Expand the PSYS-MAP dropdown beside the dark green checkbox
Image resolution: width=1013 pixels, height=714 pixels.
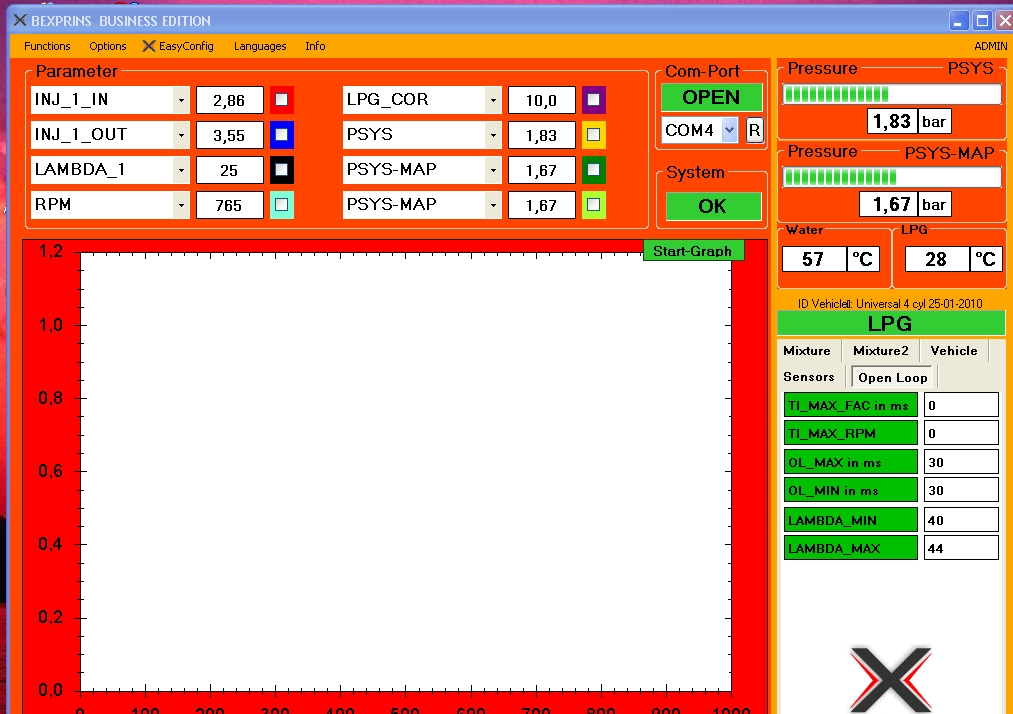pyautogui.click(x=493, y=170)
